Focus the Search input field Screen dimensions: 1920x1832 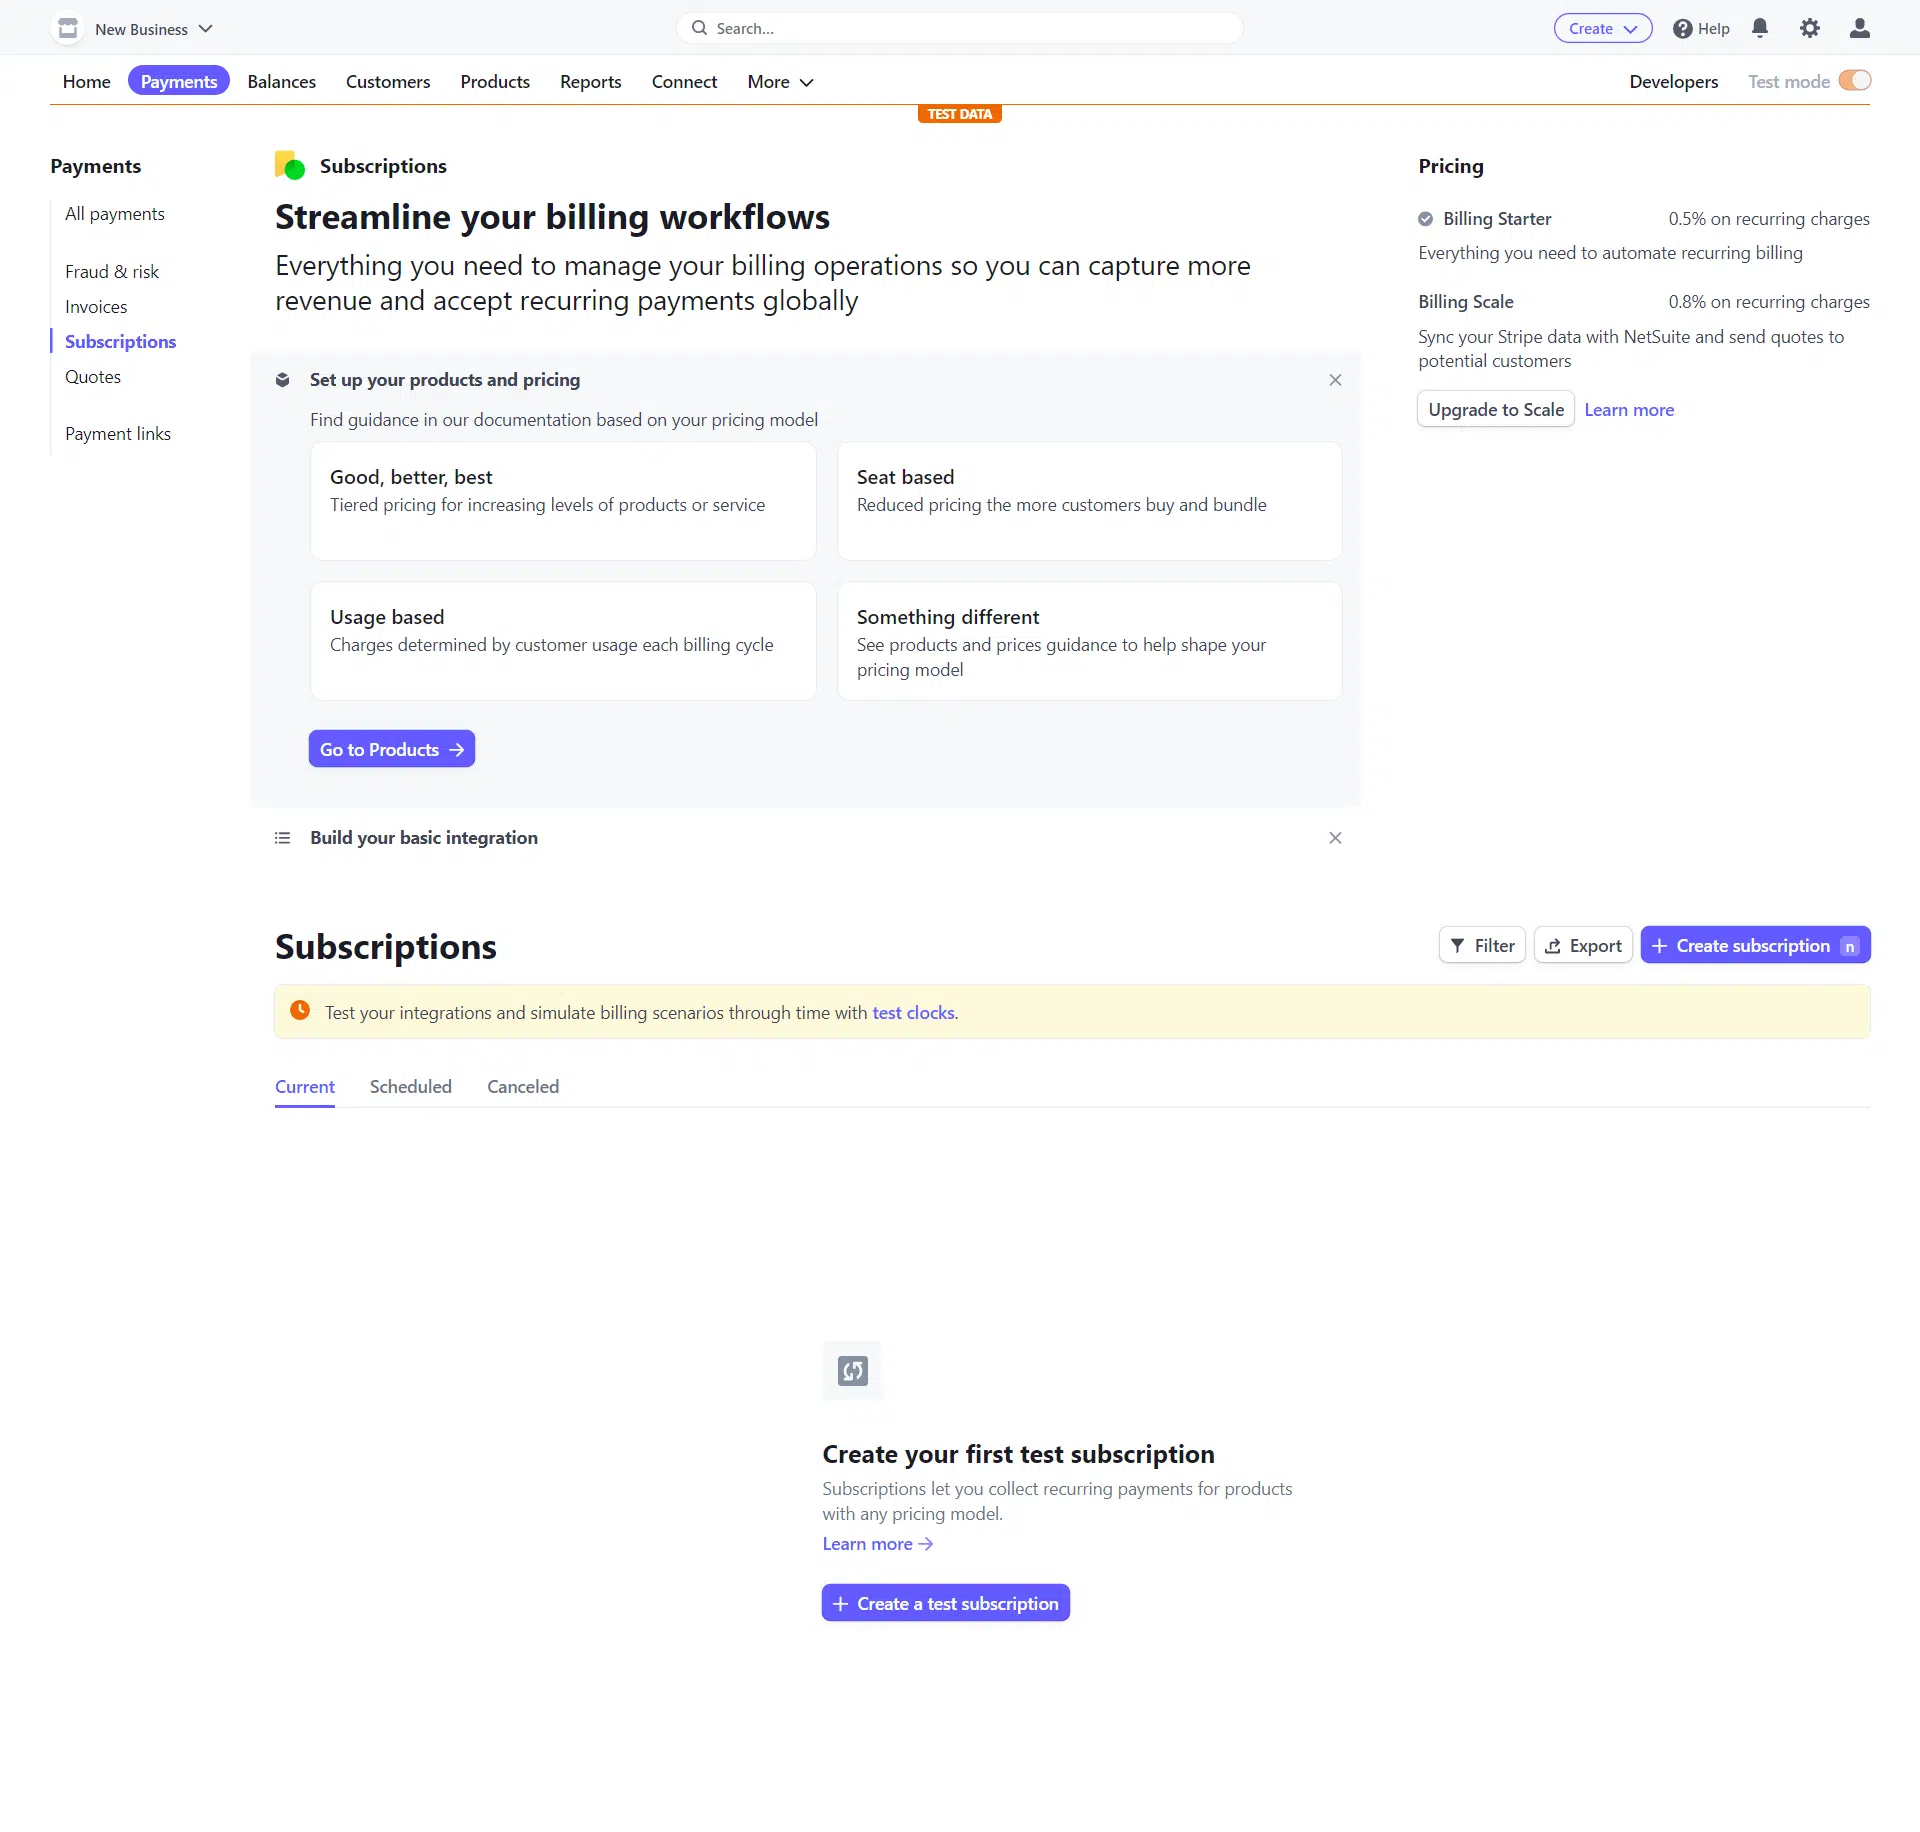pyautogui.click(x=960, y=28)
